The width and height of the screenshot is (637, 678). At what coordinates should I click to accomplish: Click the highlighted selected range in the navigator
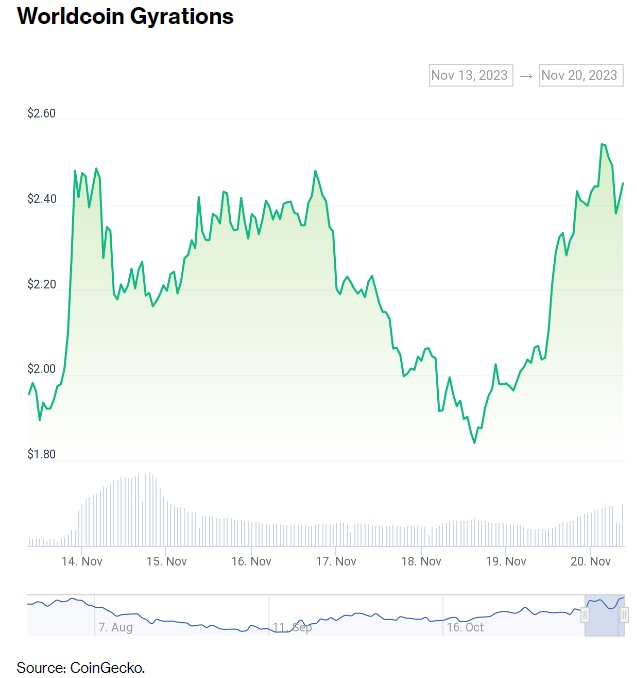pyautogui.click(x=604, y=616)
